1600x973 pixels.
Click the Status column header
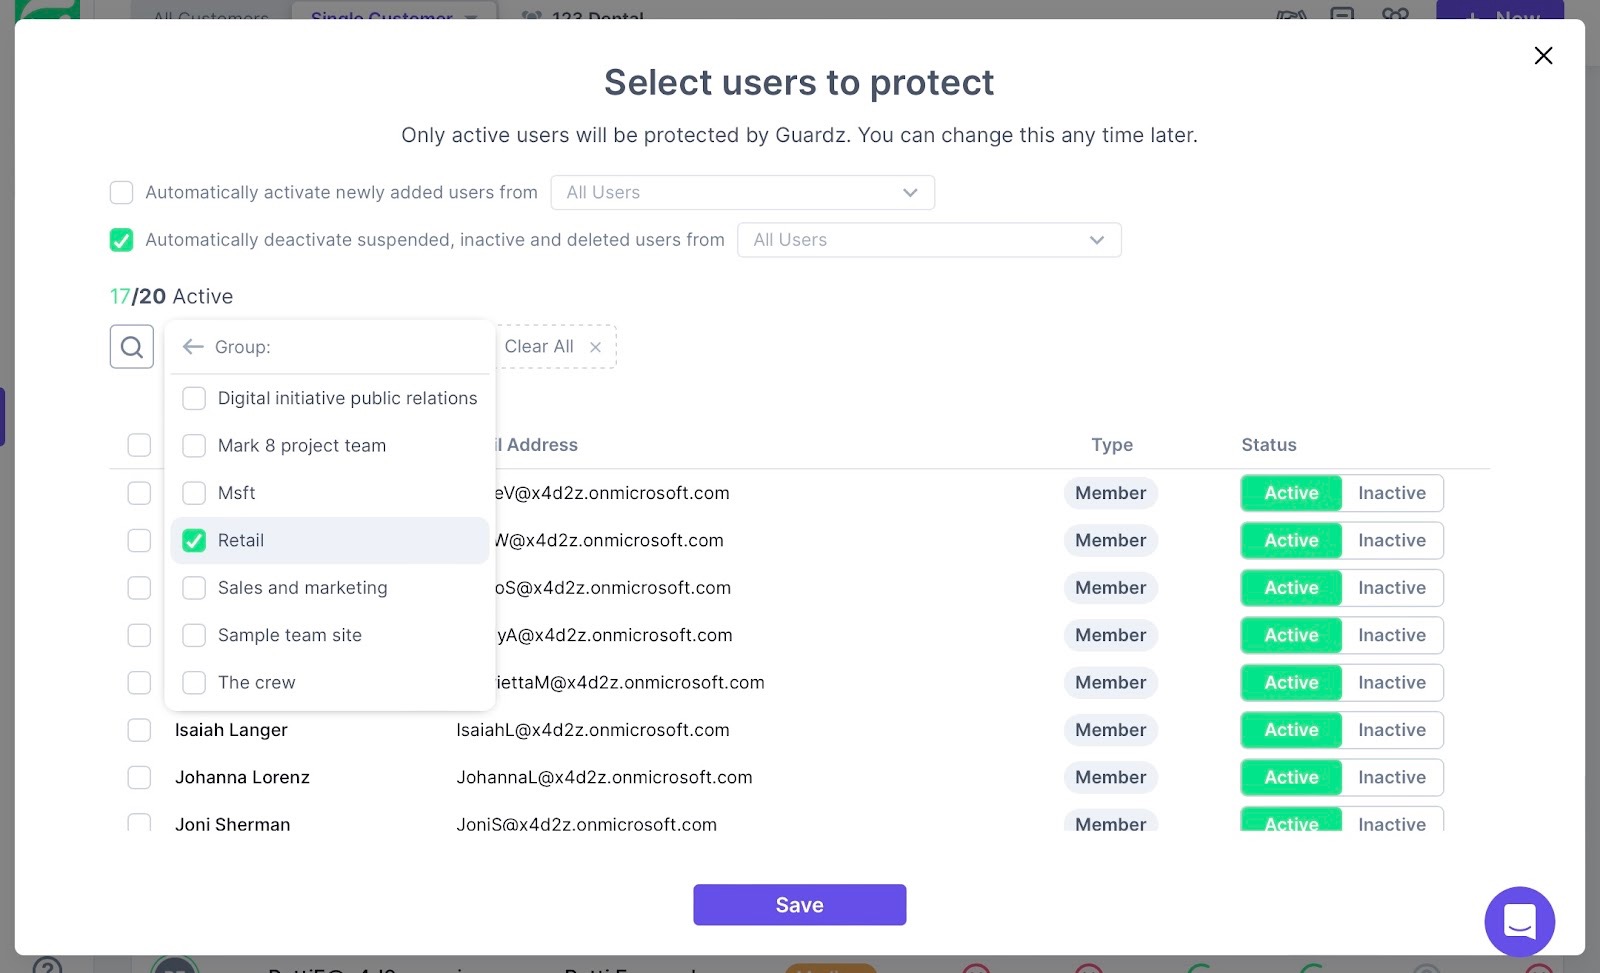click(1269, 445)
